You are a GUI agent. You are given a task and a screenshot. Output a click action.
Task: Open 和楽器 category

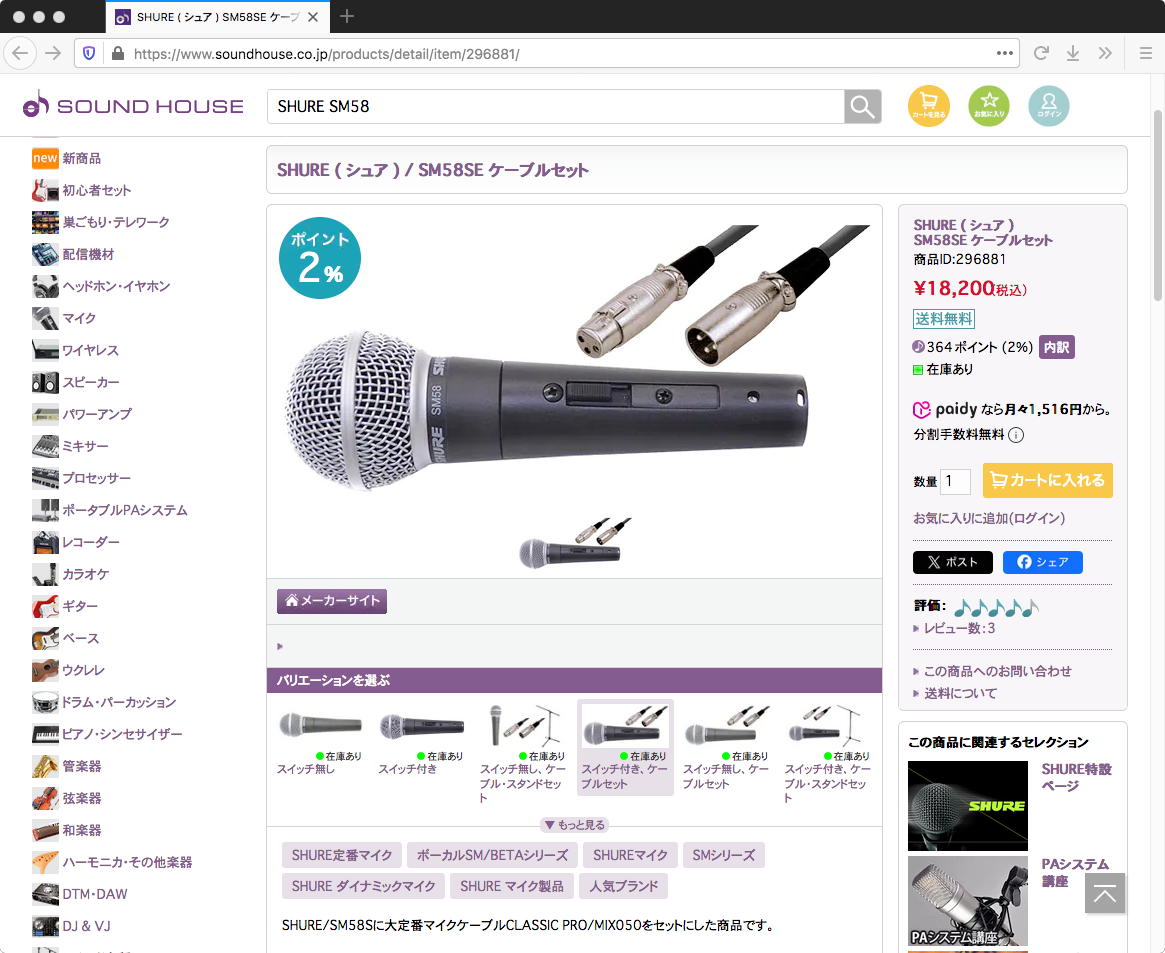click(x=67, y=829)
